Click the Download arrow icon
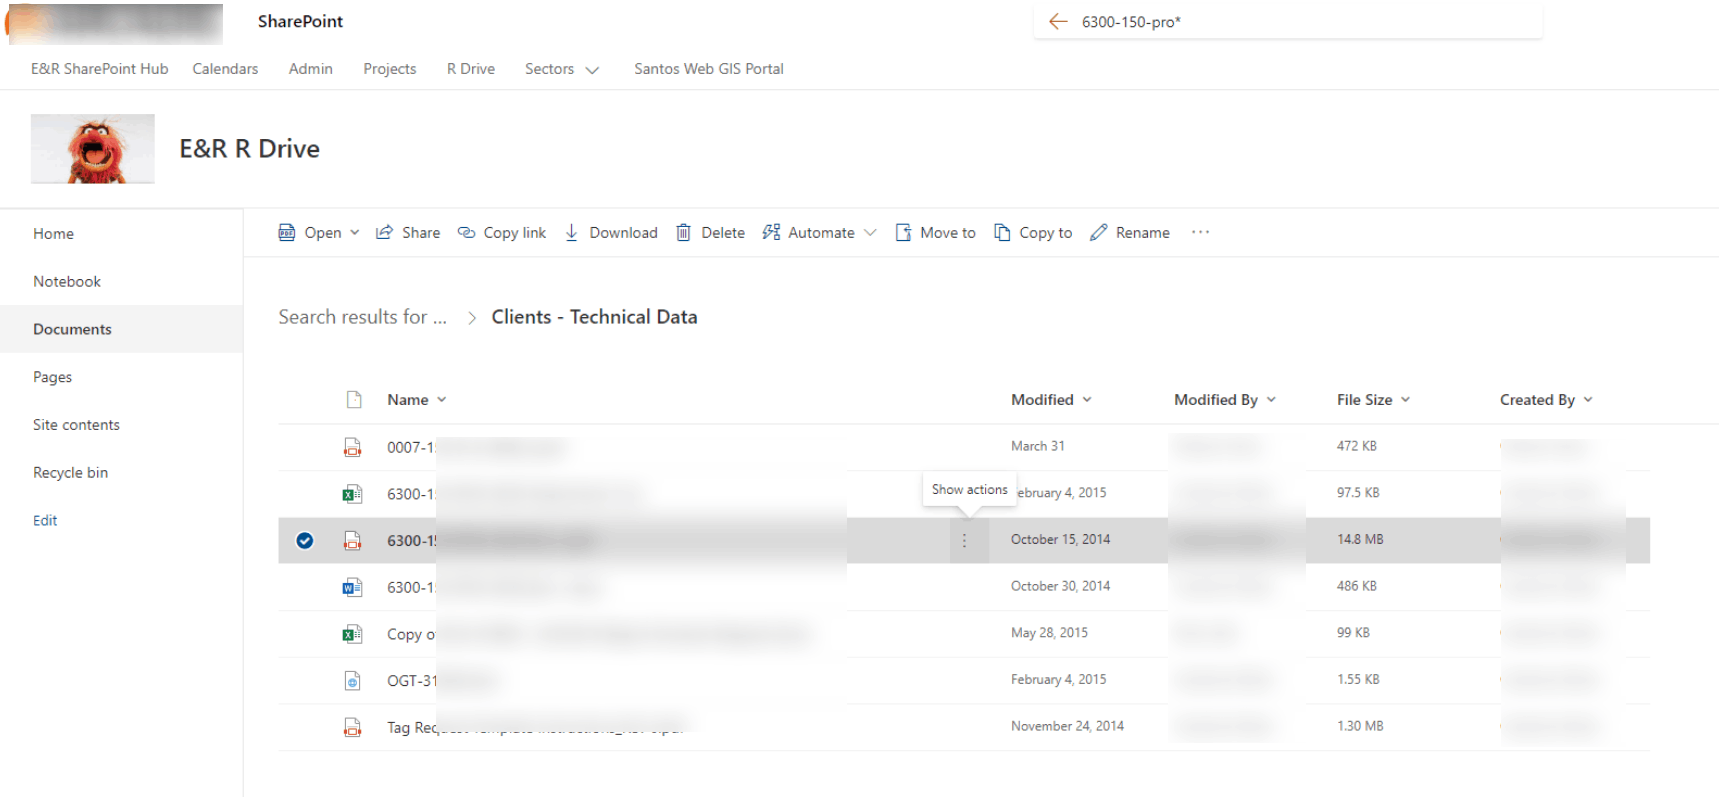The width and height of the screenshot is (1719, 797). pos(572,233)
